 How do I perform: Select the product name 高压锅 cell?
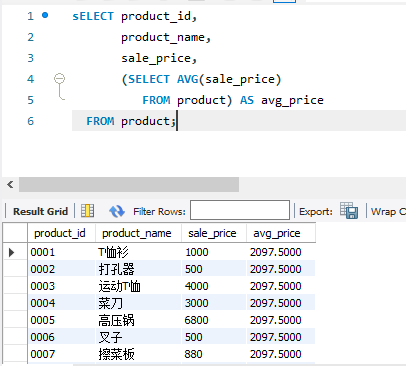(138, 320)
